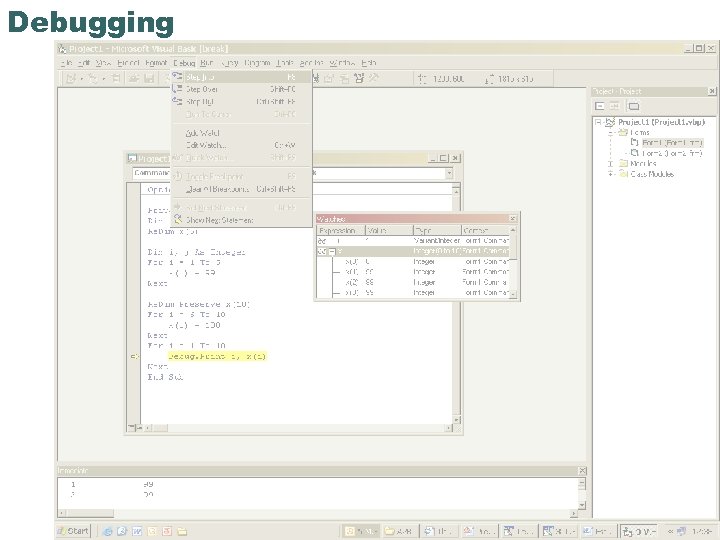Close the Watches window
720x540 pixels.
512,219
